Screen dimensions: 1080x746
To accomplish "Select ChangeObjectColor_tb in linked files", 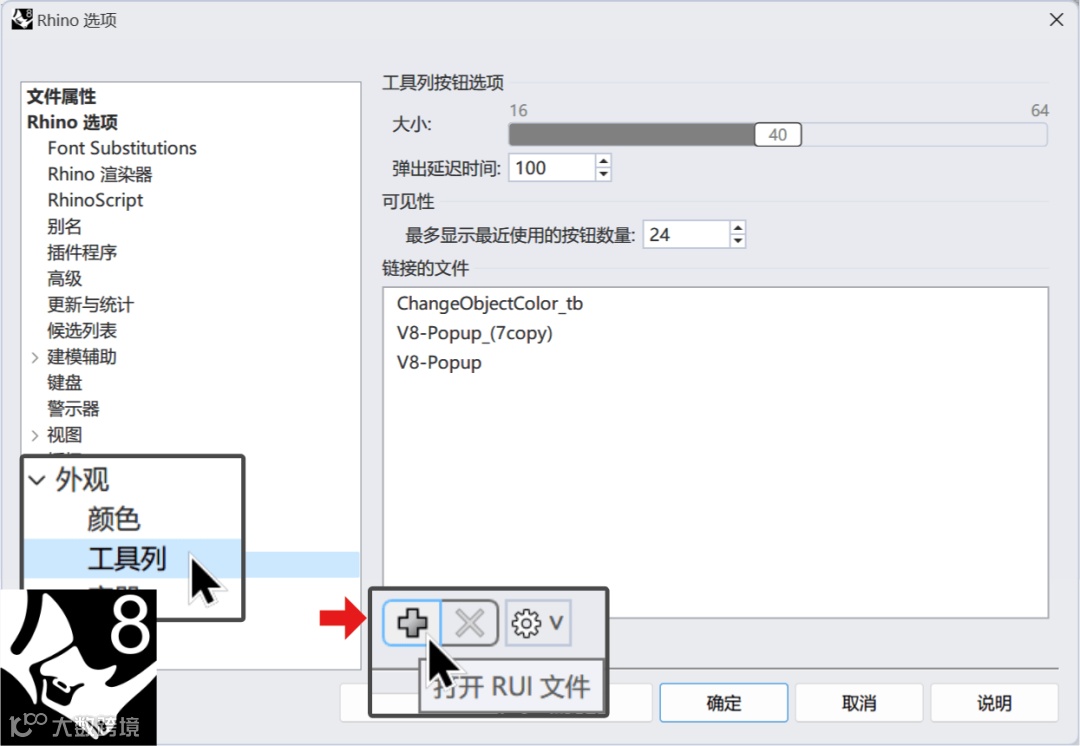I will [490, 303].
